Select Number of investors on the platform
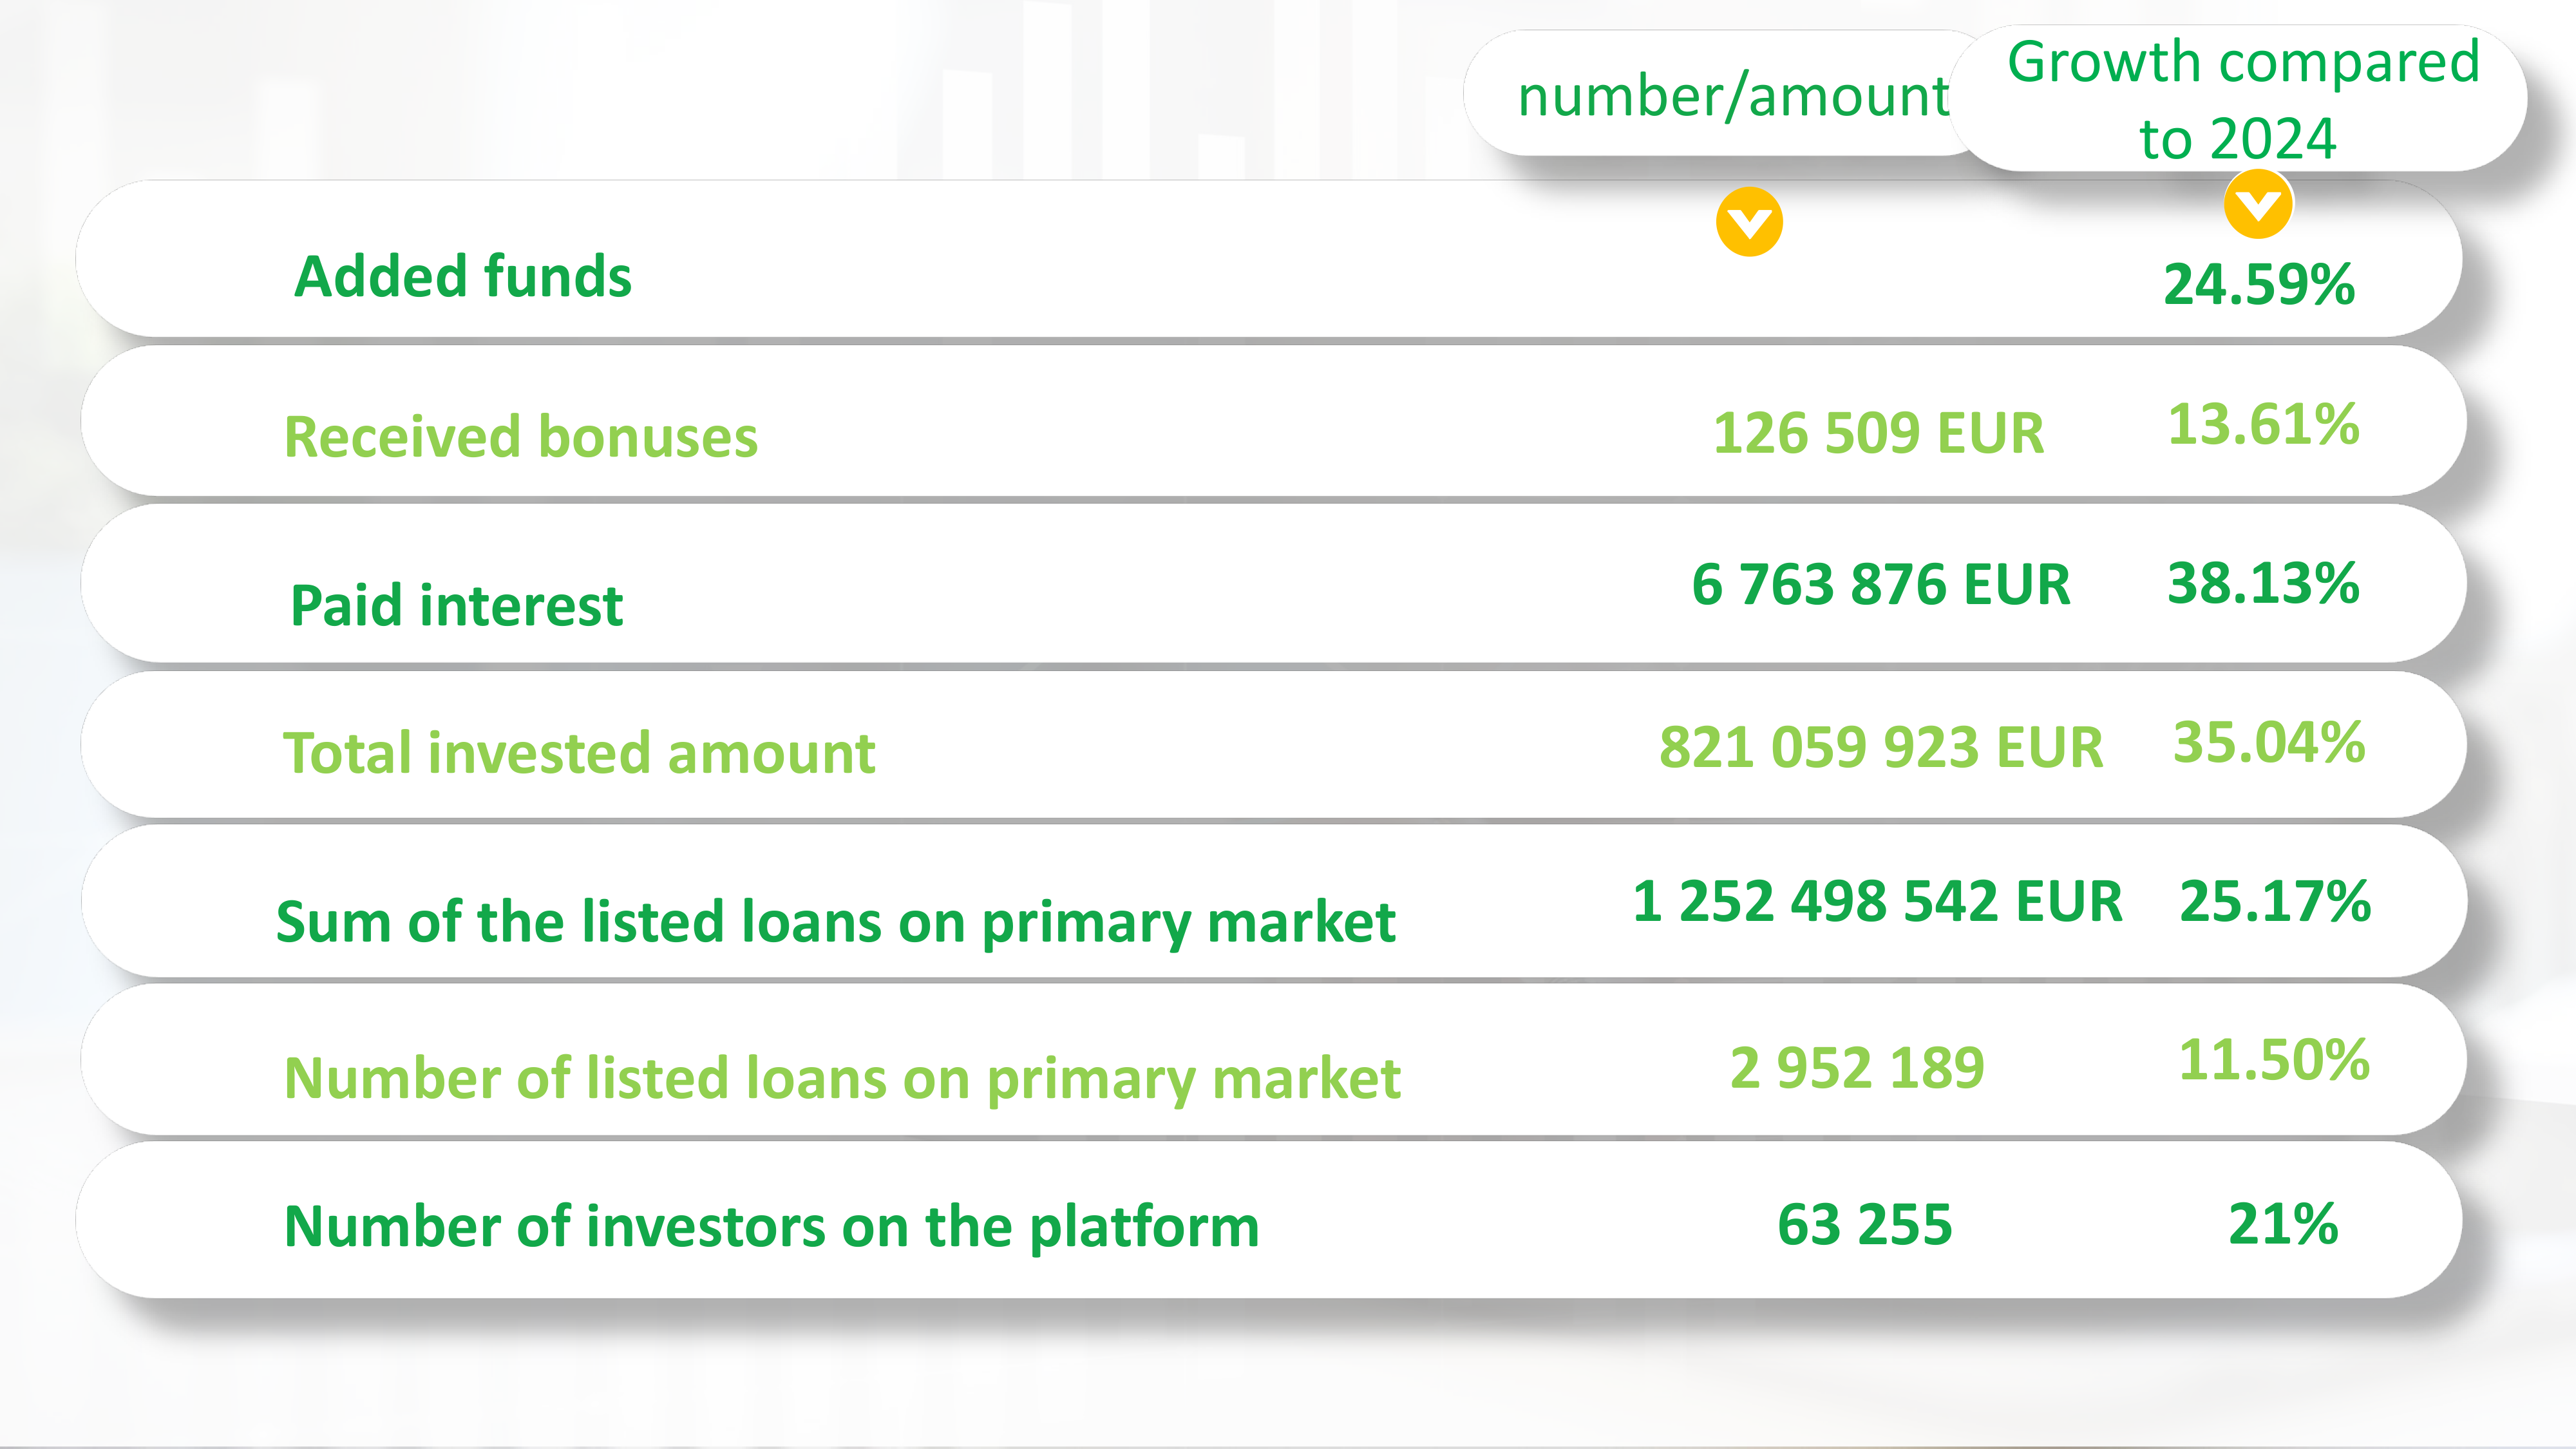The height and width of the screenshot is (1449, 2576). [771, 1226]
